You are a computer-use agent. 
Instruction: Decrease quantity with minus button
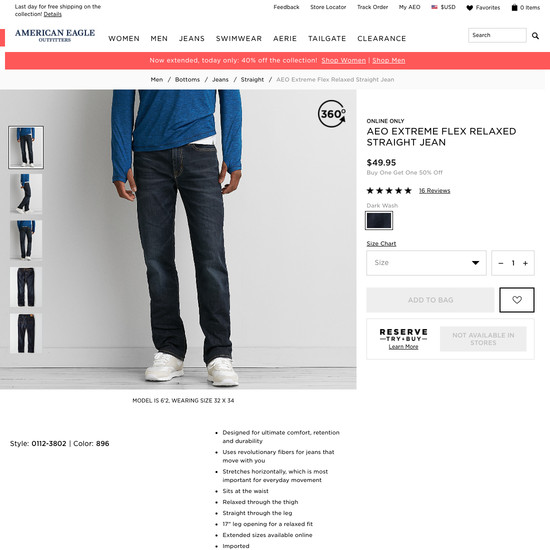click(x=501, y=263)
